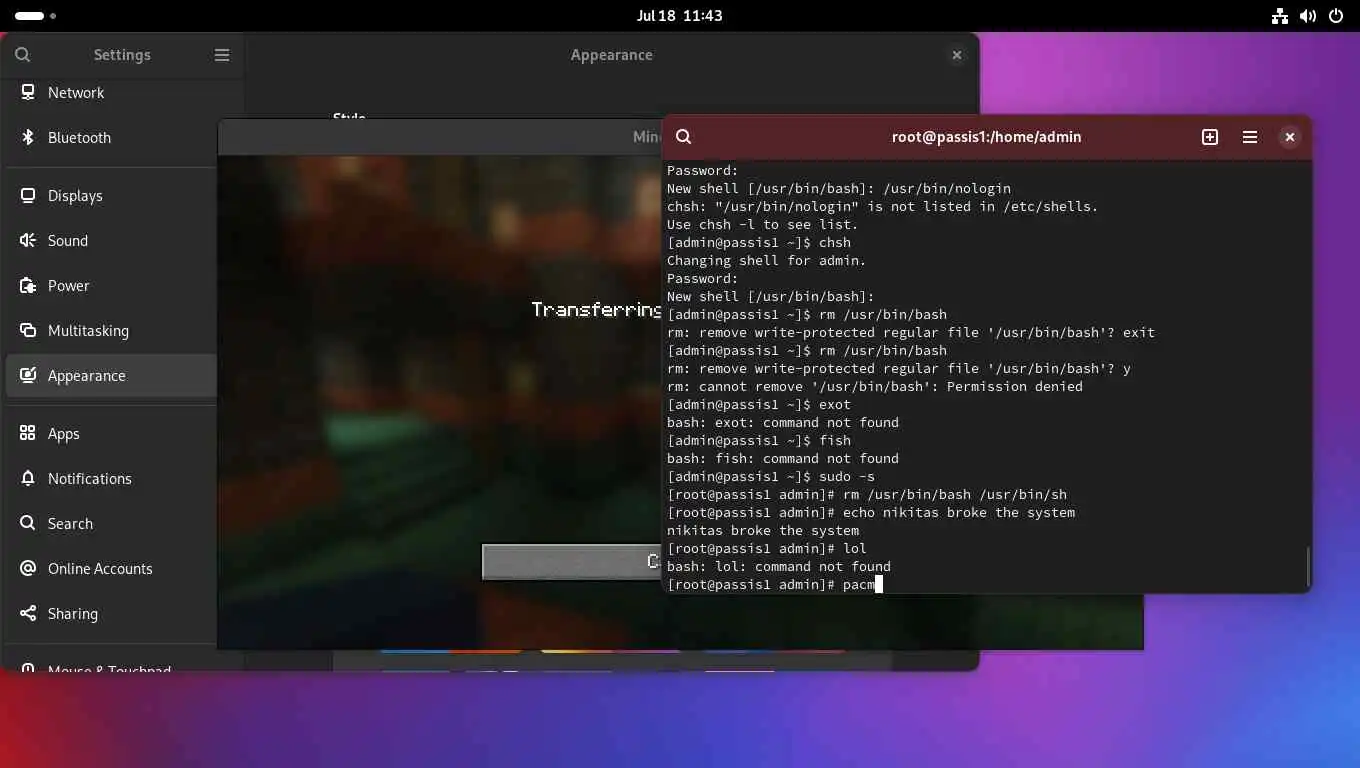
Task: Open the clock showing Jul 18 11:43
Action: tap(680, 16)
